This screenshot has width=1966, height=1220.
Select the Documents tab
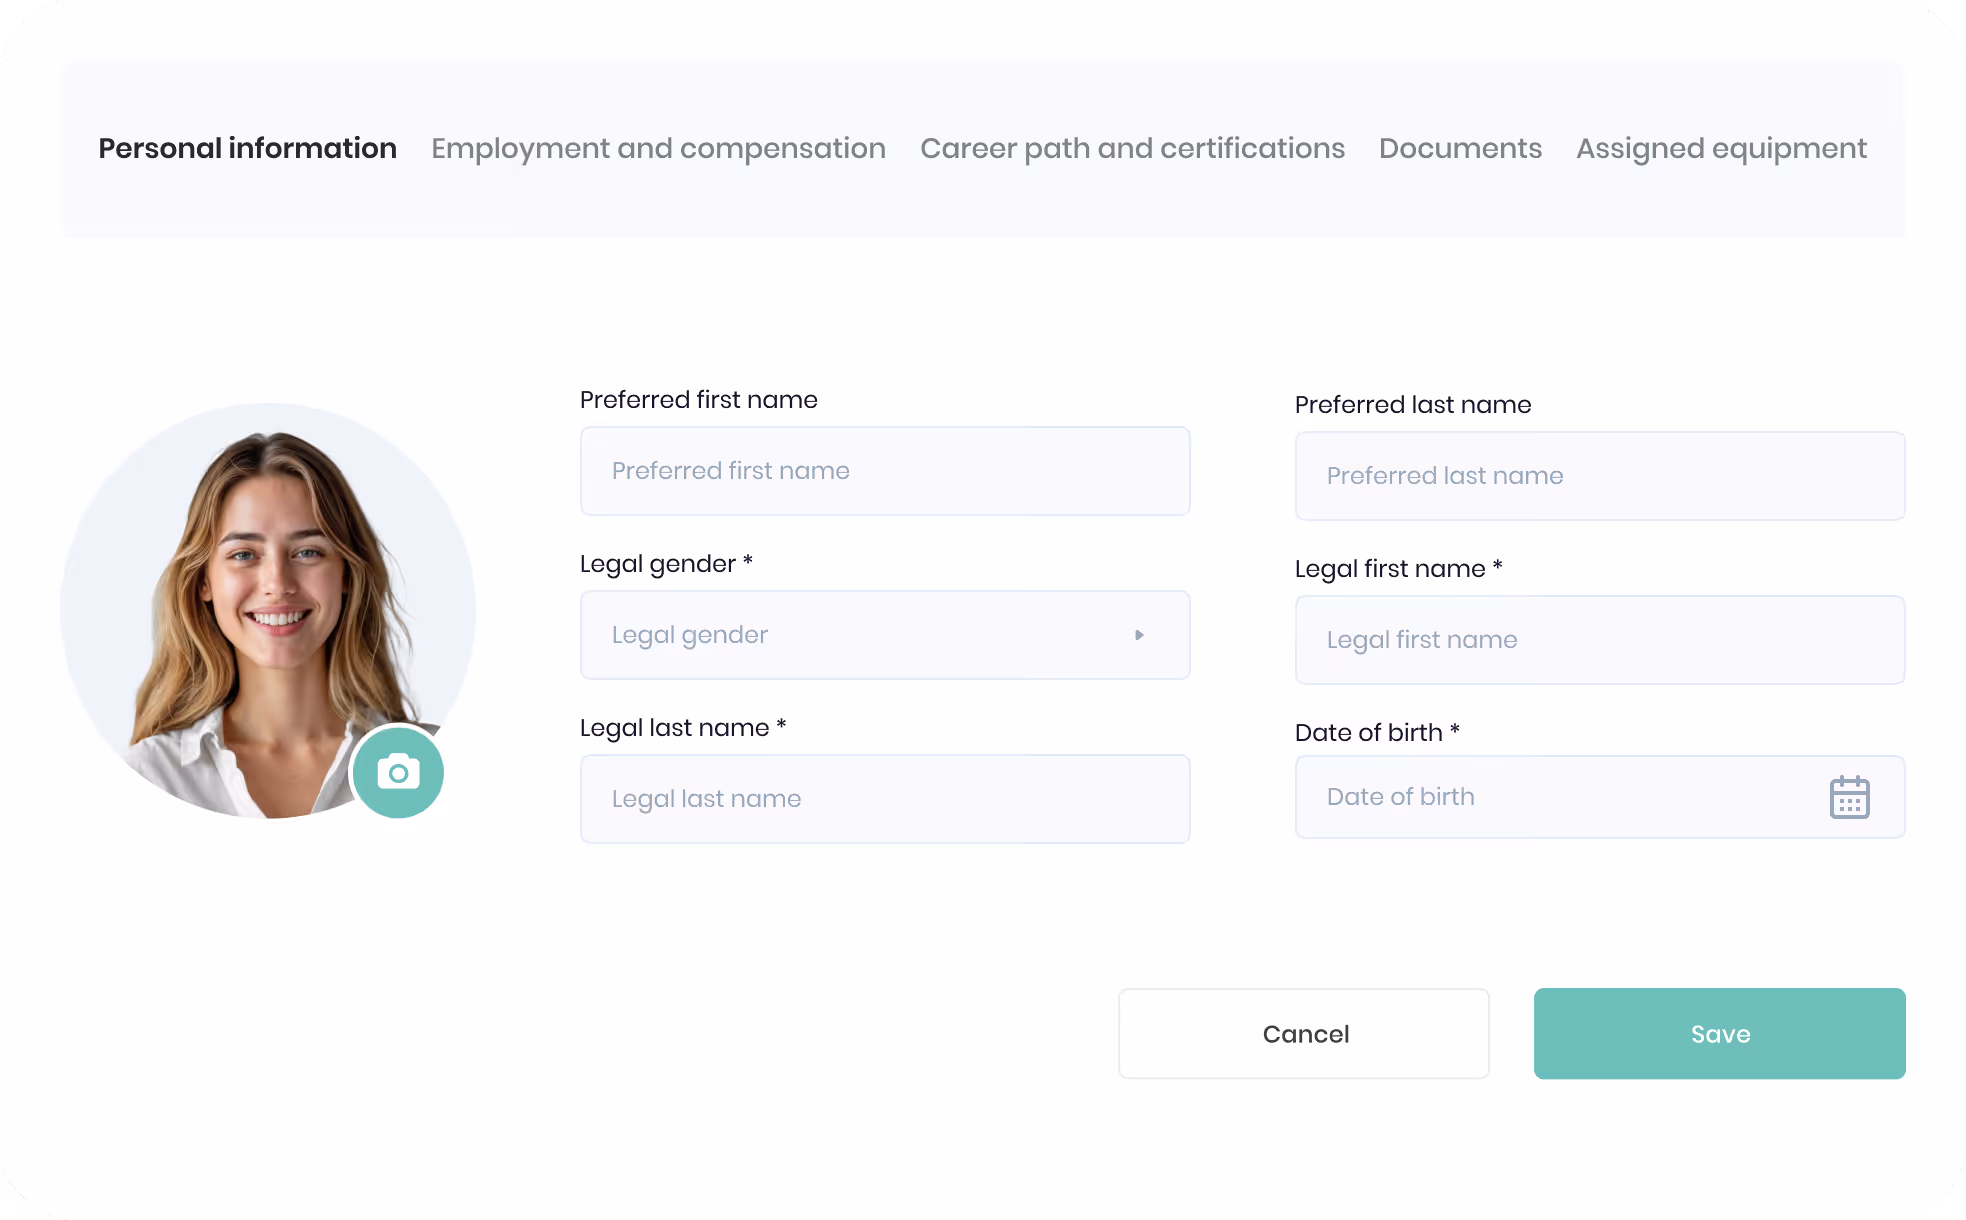click(x=1460, y=148)
